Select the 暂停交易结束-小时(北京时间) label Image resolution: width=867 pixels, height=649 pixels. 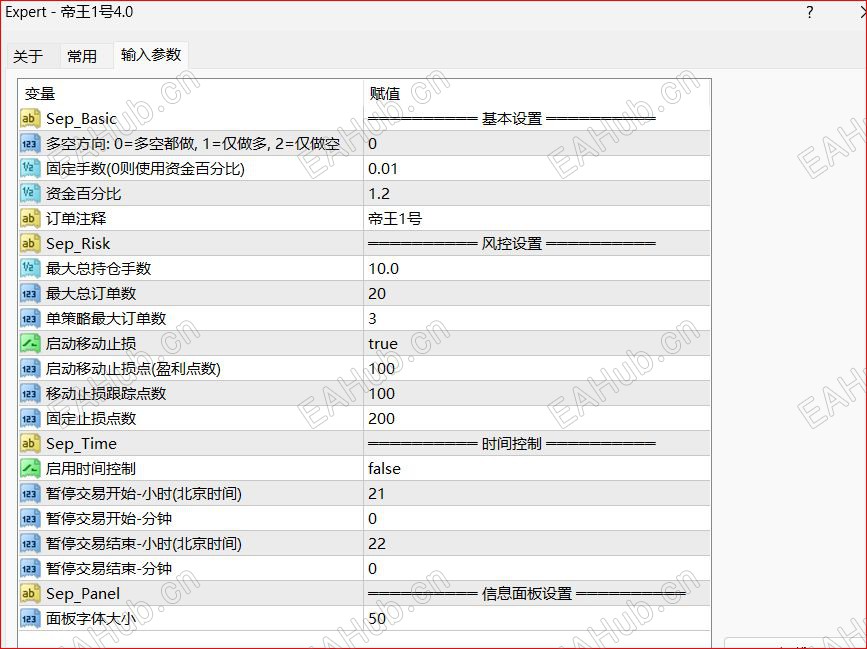click(144, 543)
